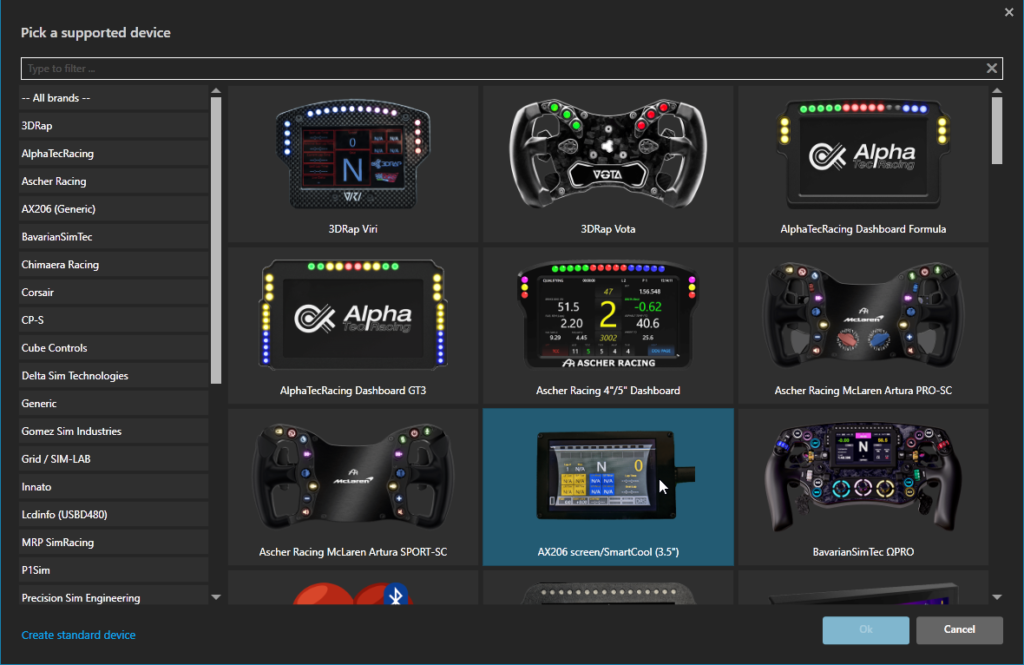The width and height of the screenshot is (1024, 665).
Task: Click the Create standard device link
Action: pos(78,635)
